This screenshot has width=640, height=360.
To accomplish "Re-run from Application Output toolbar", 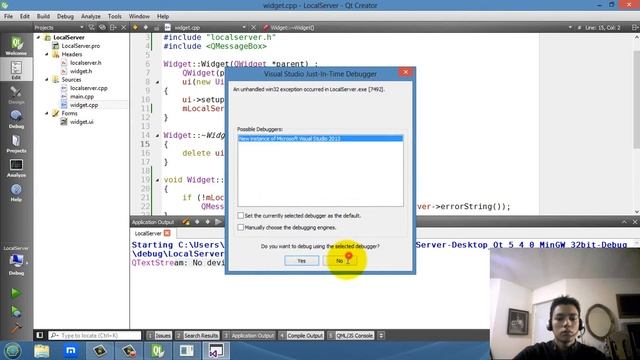I will (x=218, y=222).
